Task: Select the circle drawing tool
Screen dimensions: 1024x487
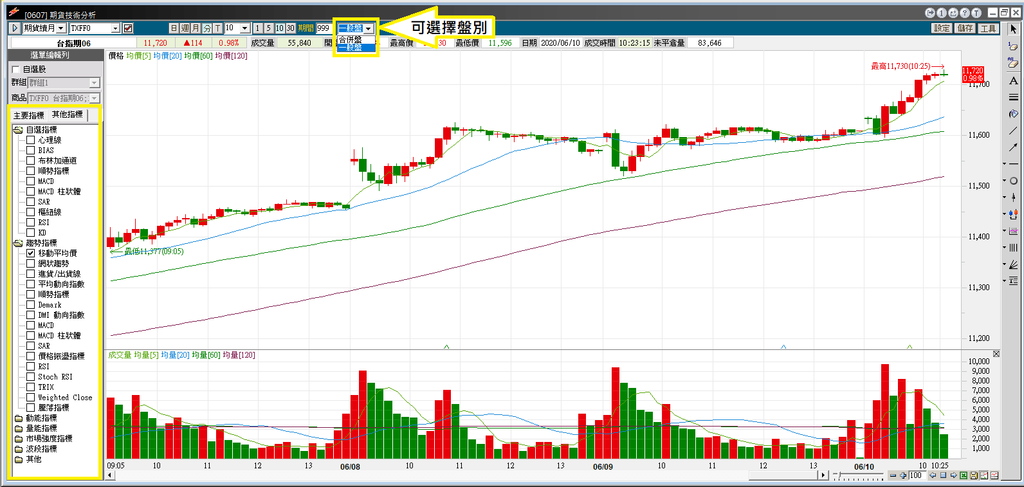Action: click(1014, 180)
